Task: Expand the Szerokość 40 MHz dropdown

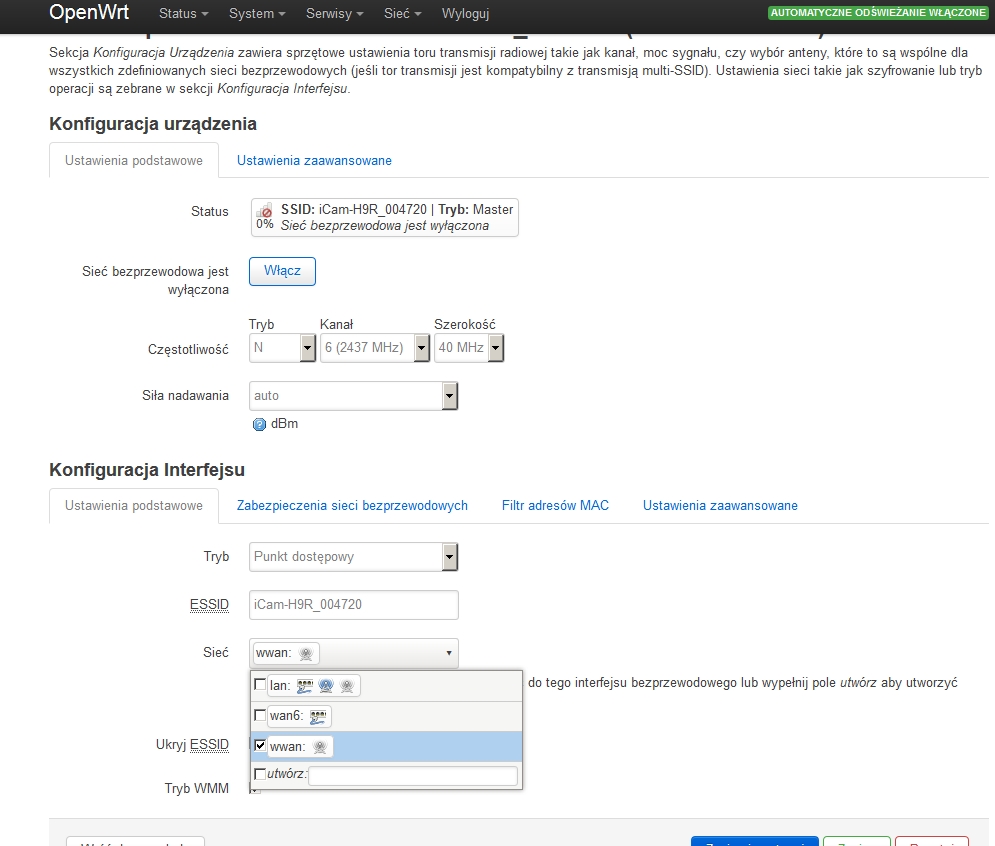Action: point(468,348)
